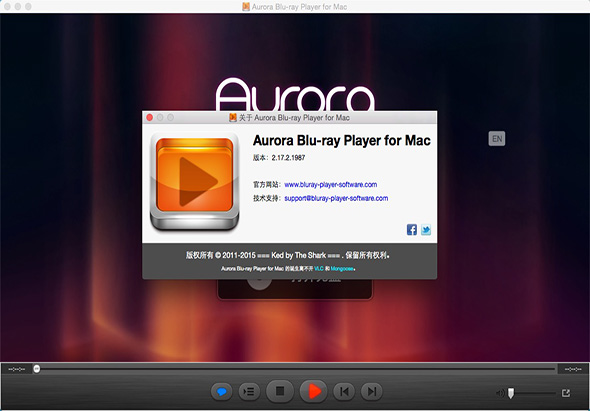This screenshot has height=411, width=590.
Task: Click support@bluray-player-software.com email link
Action: 336,198
